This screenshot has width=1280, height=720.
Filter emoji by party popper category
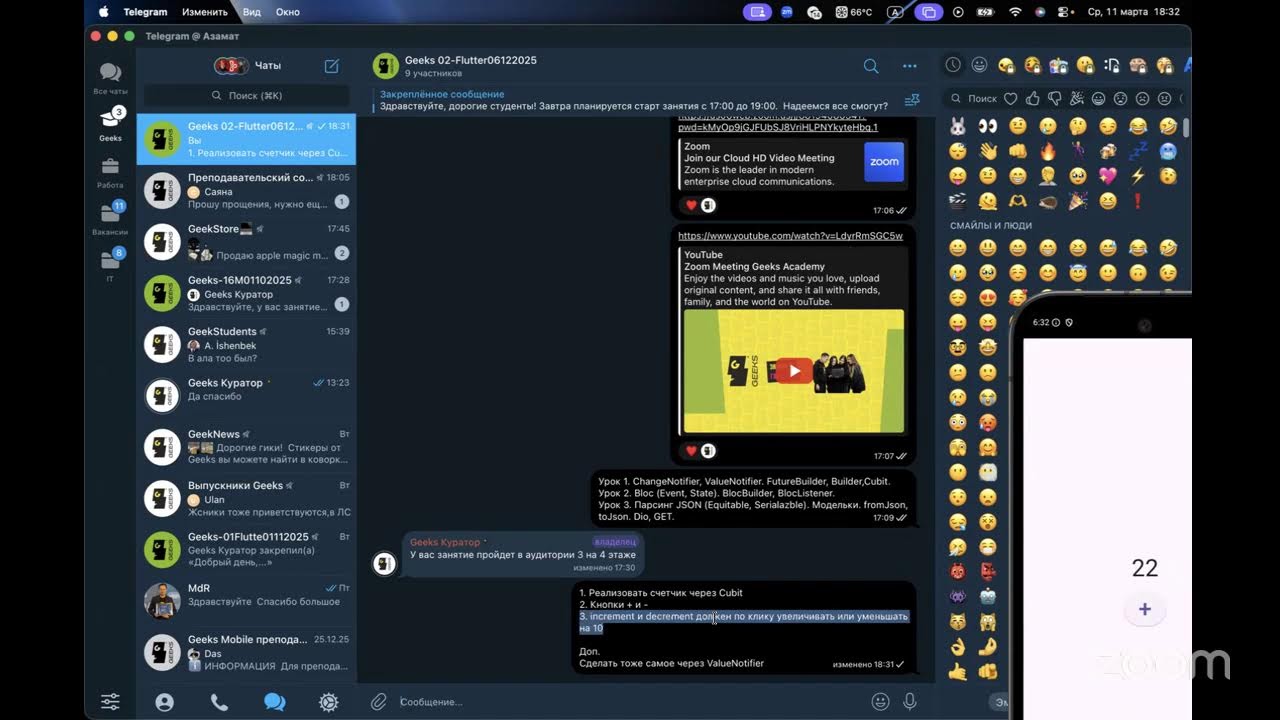click(1076, 98)
